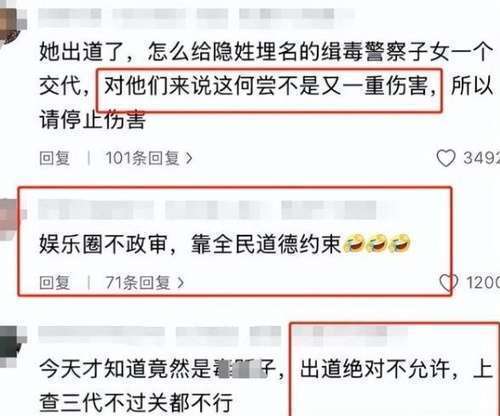Click like count 3492 on first comment
Image resolution: width=500 pixels, height=416 pixels.
(482, 158)
